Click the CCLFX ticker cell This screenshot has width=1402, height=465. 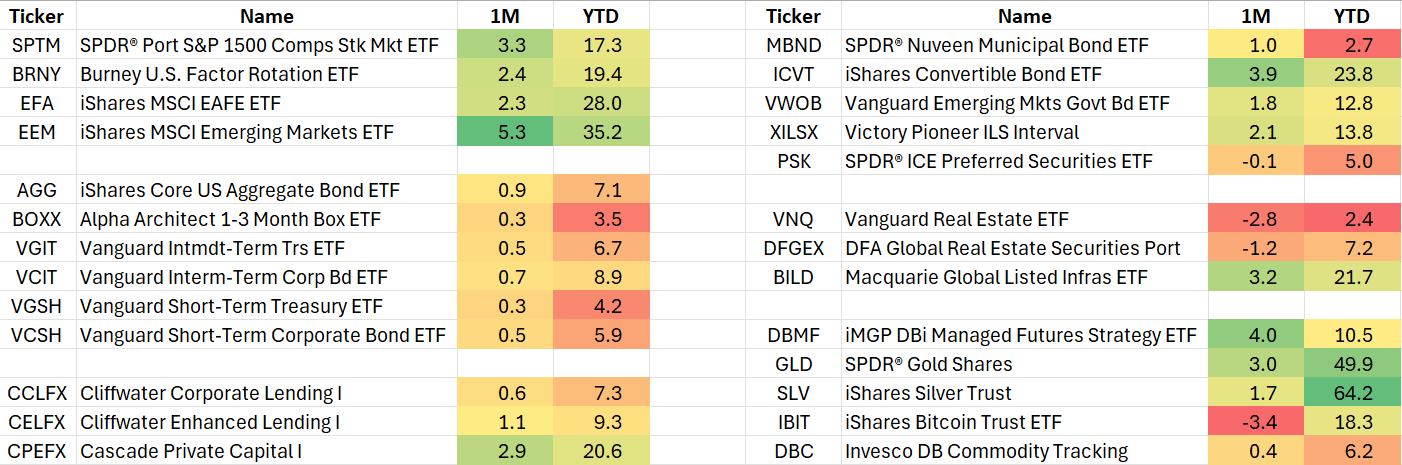coord(38,393)
